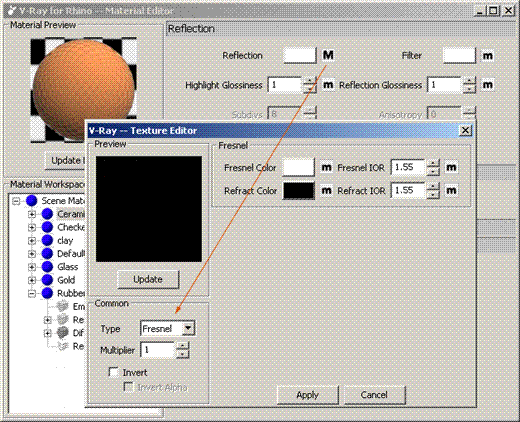Click the orange sphere material preview
Viewport: 520px width, 422px height.
point(84,90)
